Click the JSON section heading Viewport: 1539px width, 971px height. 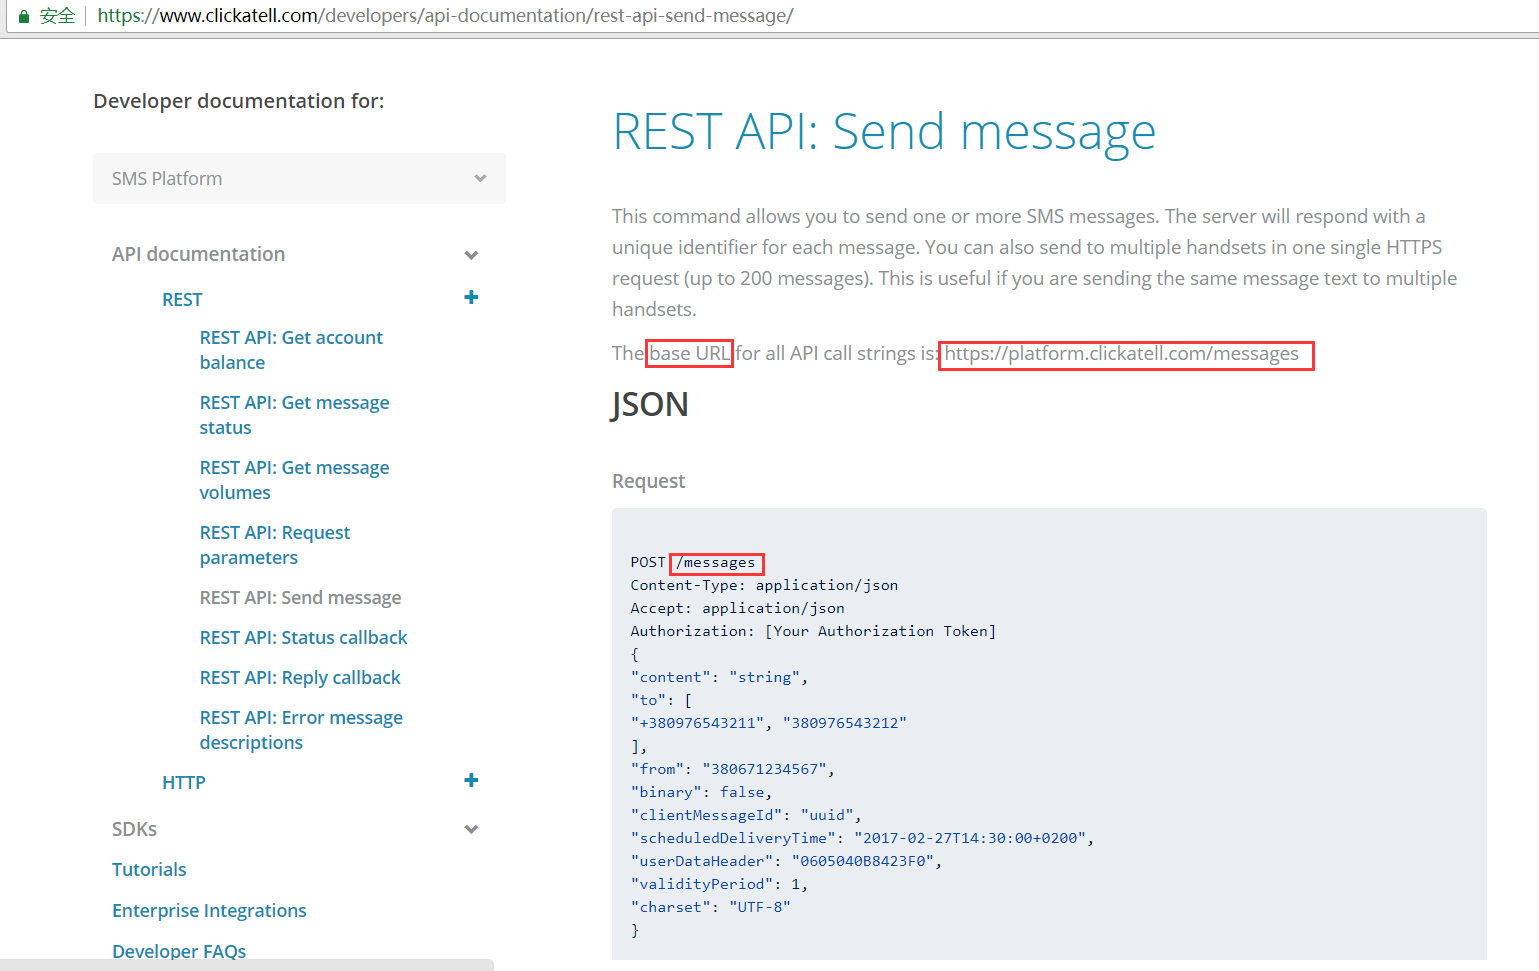pyautogui.click(x=650, y=405)
